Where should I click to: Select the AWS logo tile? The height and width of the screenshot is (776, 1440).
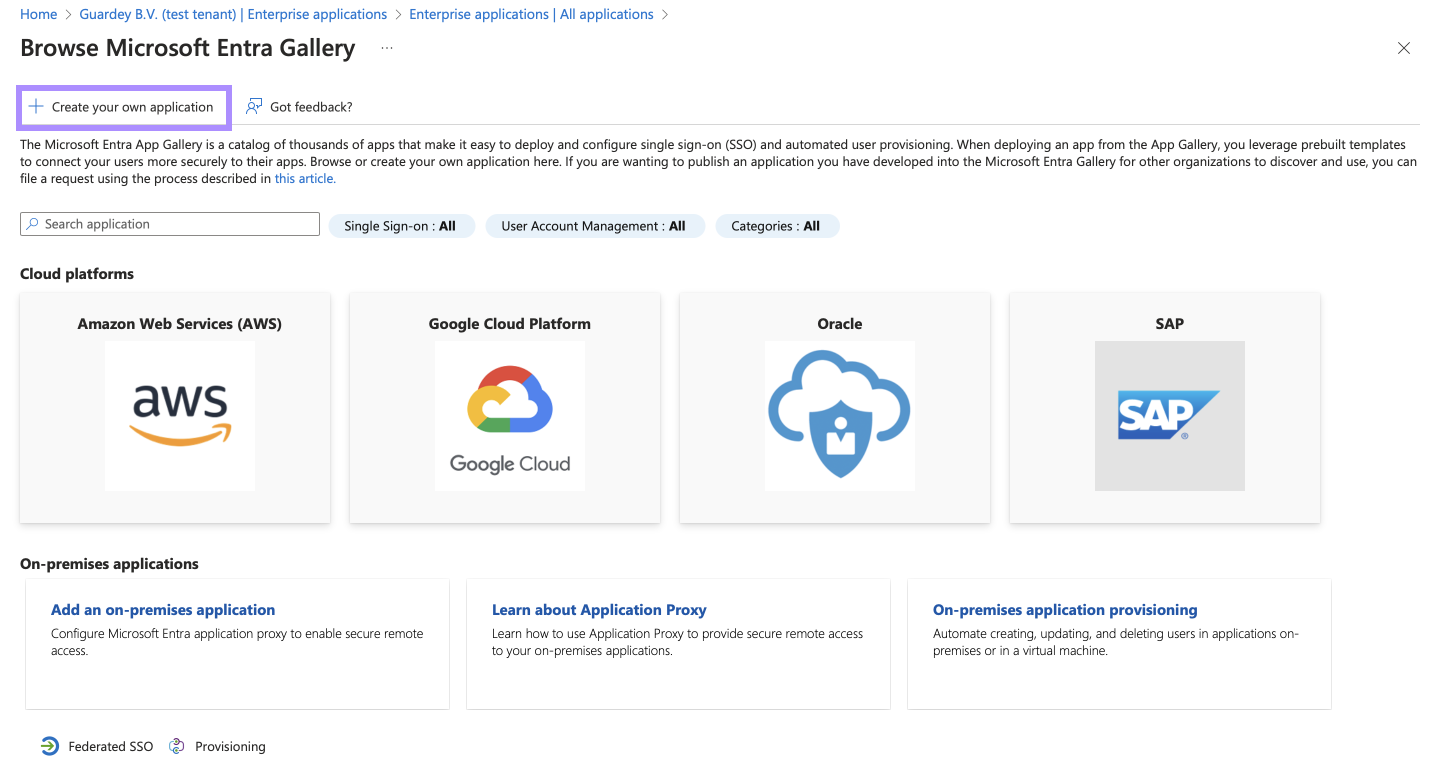click(180, 415)
